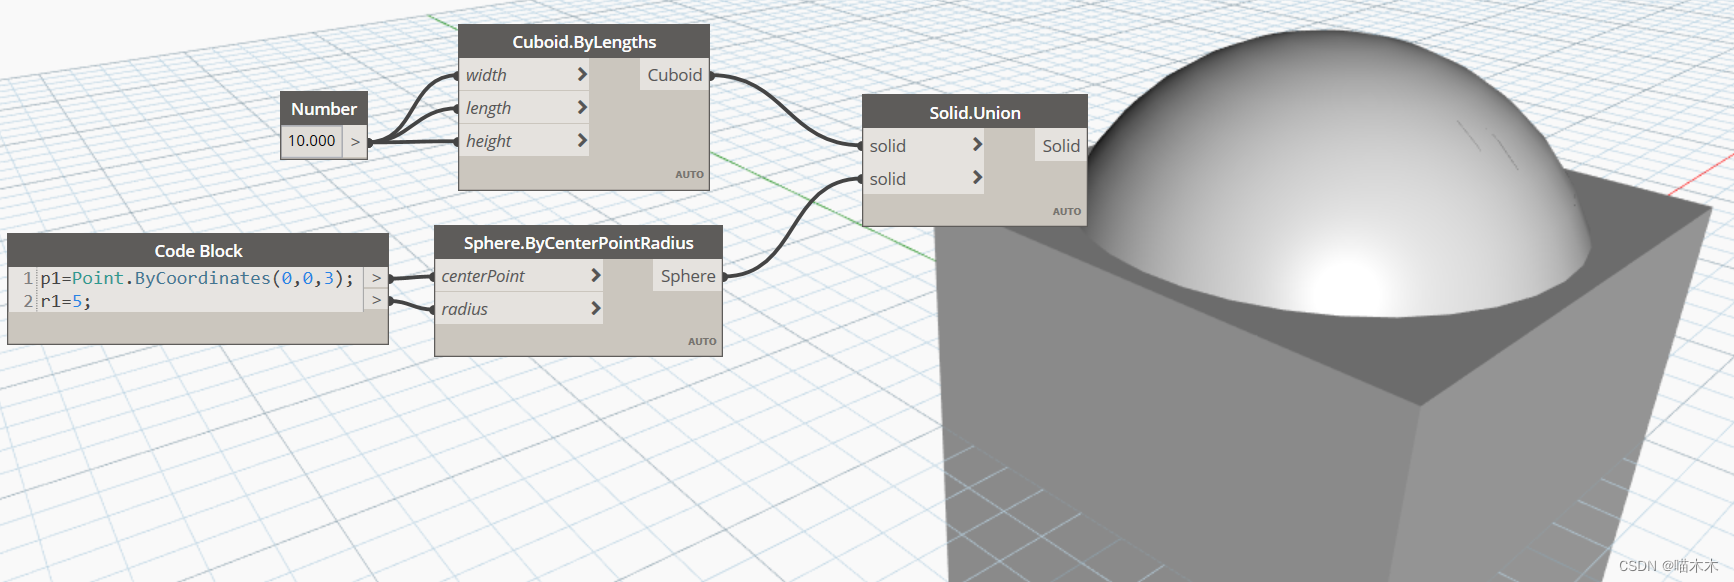This screenshot has height=582, width=1734.
Task: Click the Cuboid.ByLengths node title
Action: tap(584, 42)
